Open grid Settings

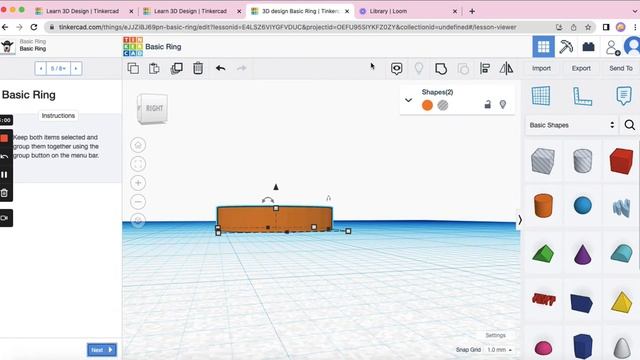click(x=496, y=335)
